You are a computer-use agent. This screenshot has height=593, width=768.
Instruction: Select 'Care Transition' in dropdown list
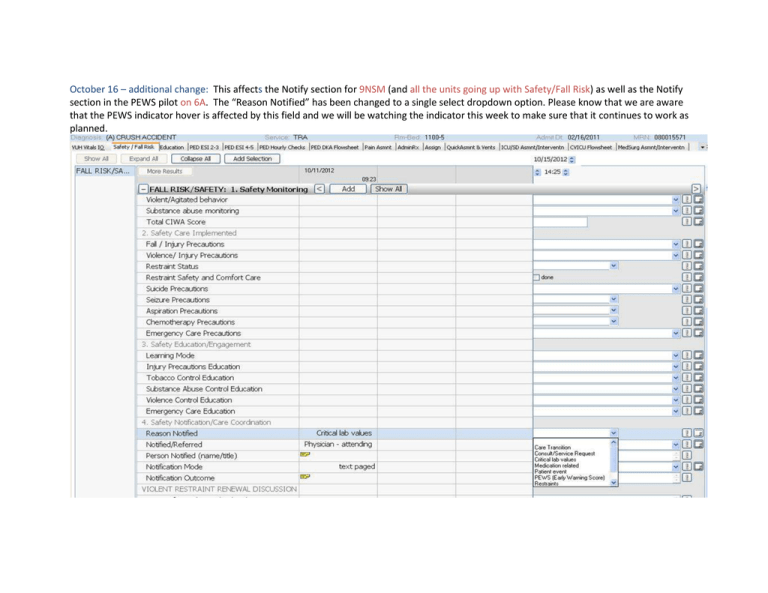tap(552, 448)
